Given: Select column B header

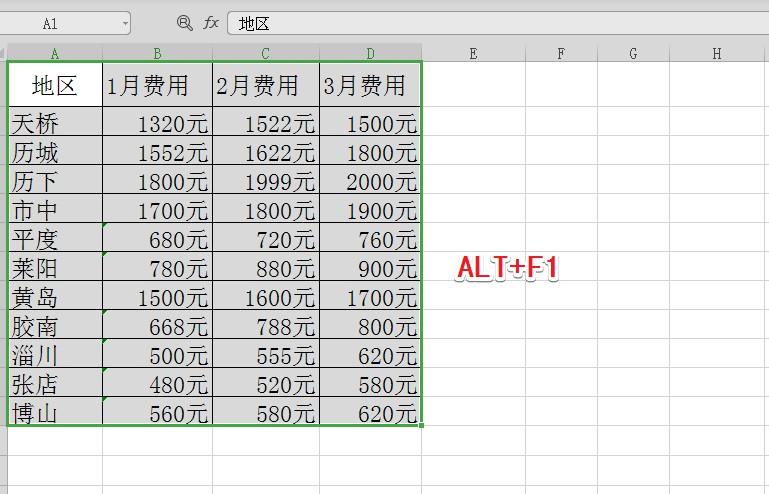Looking at the screenshot, I should click(x=157, y=53).
